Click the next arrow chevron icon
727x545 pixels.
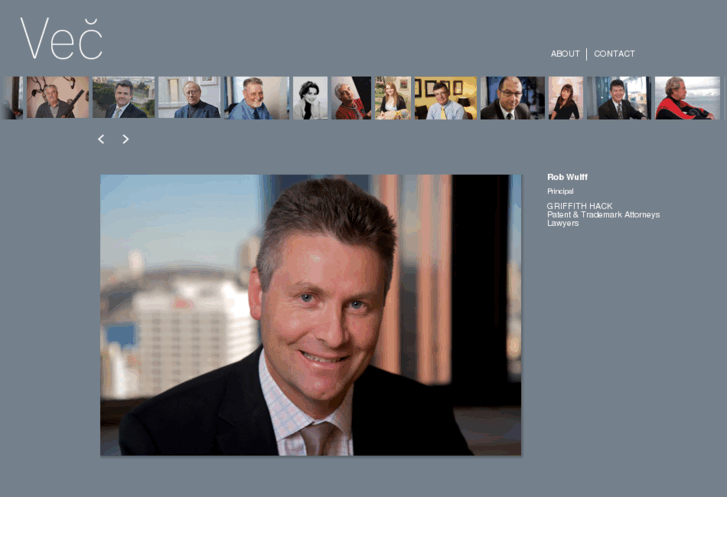tap(125, 139)
